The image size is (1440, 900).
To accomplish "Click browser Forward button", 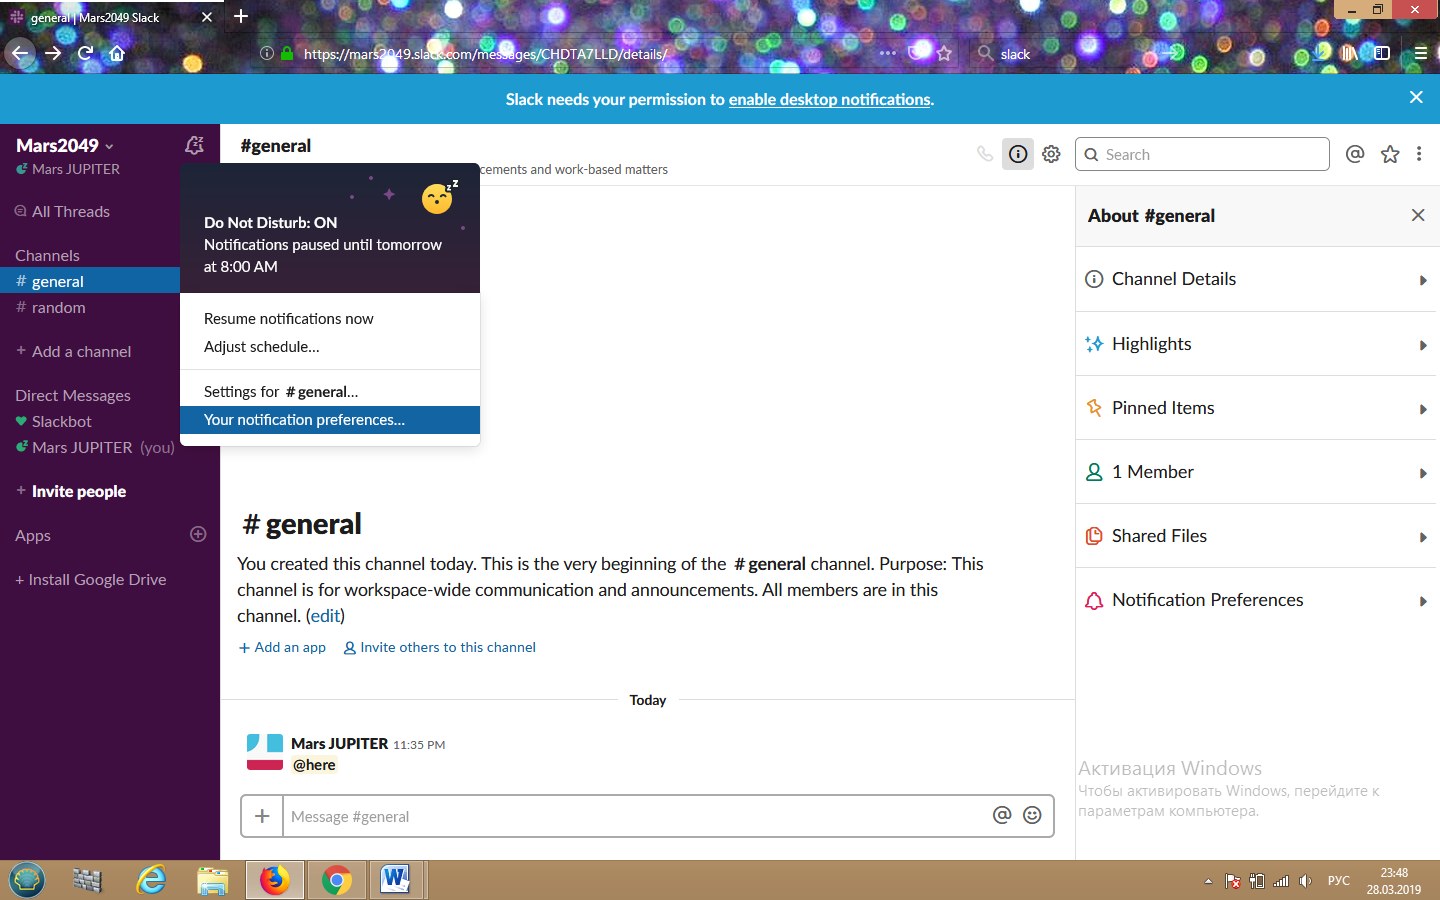I will coord(54,53).
